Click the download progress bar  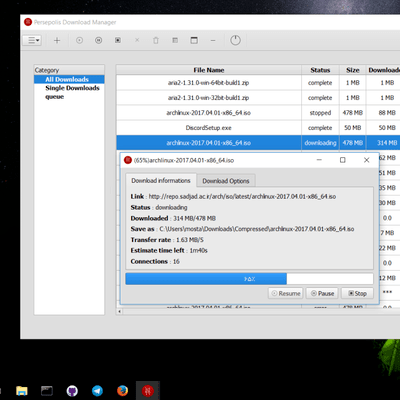pyautogui.click(x=249, y=279)
